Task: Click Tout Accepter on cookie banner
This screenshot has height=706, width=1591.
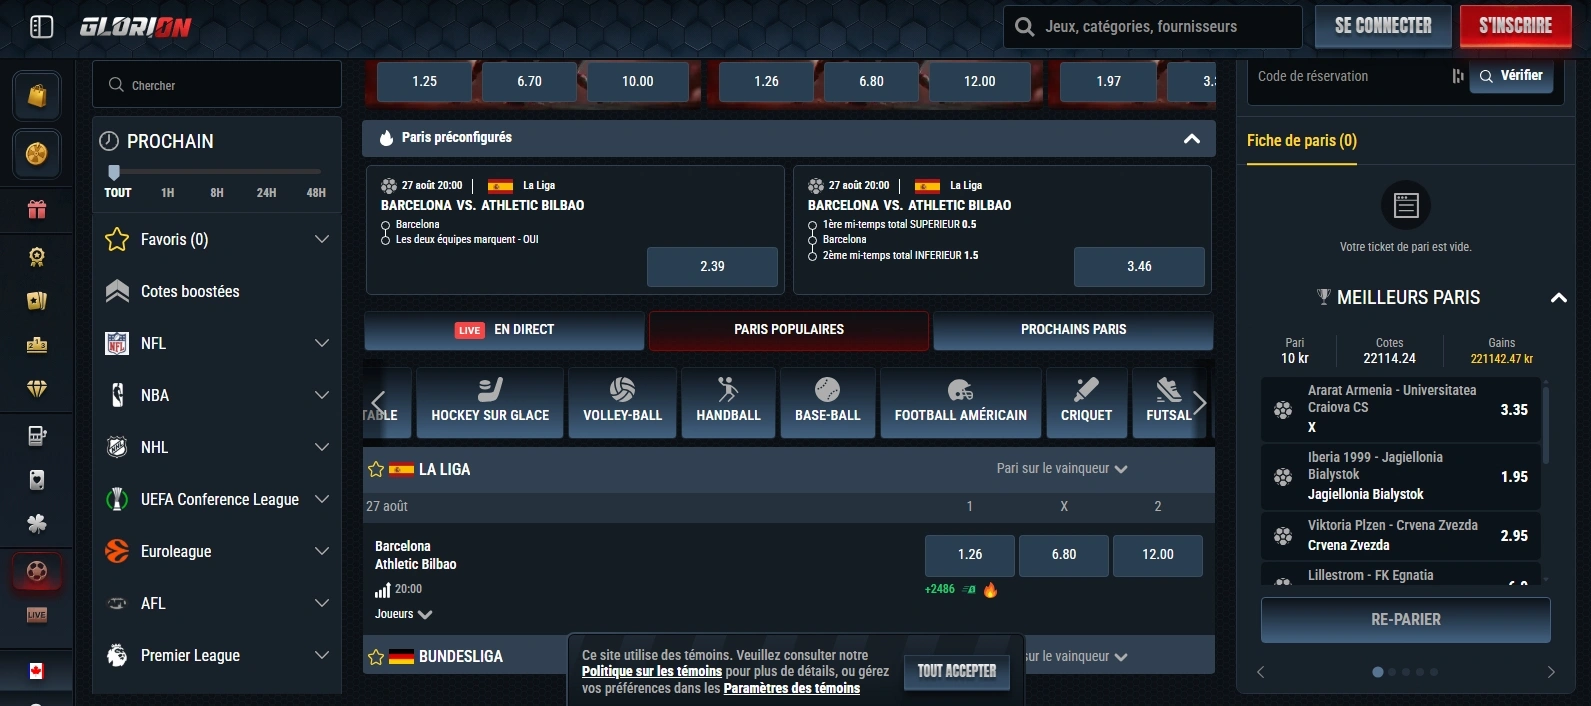Action: [957, 672]
